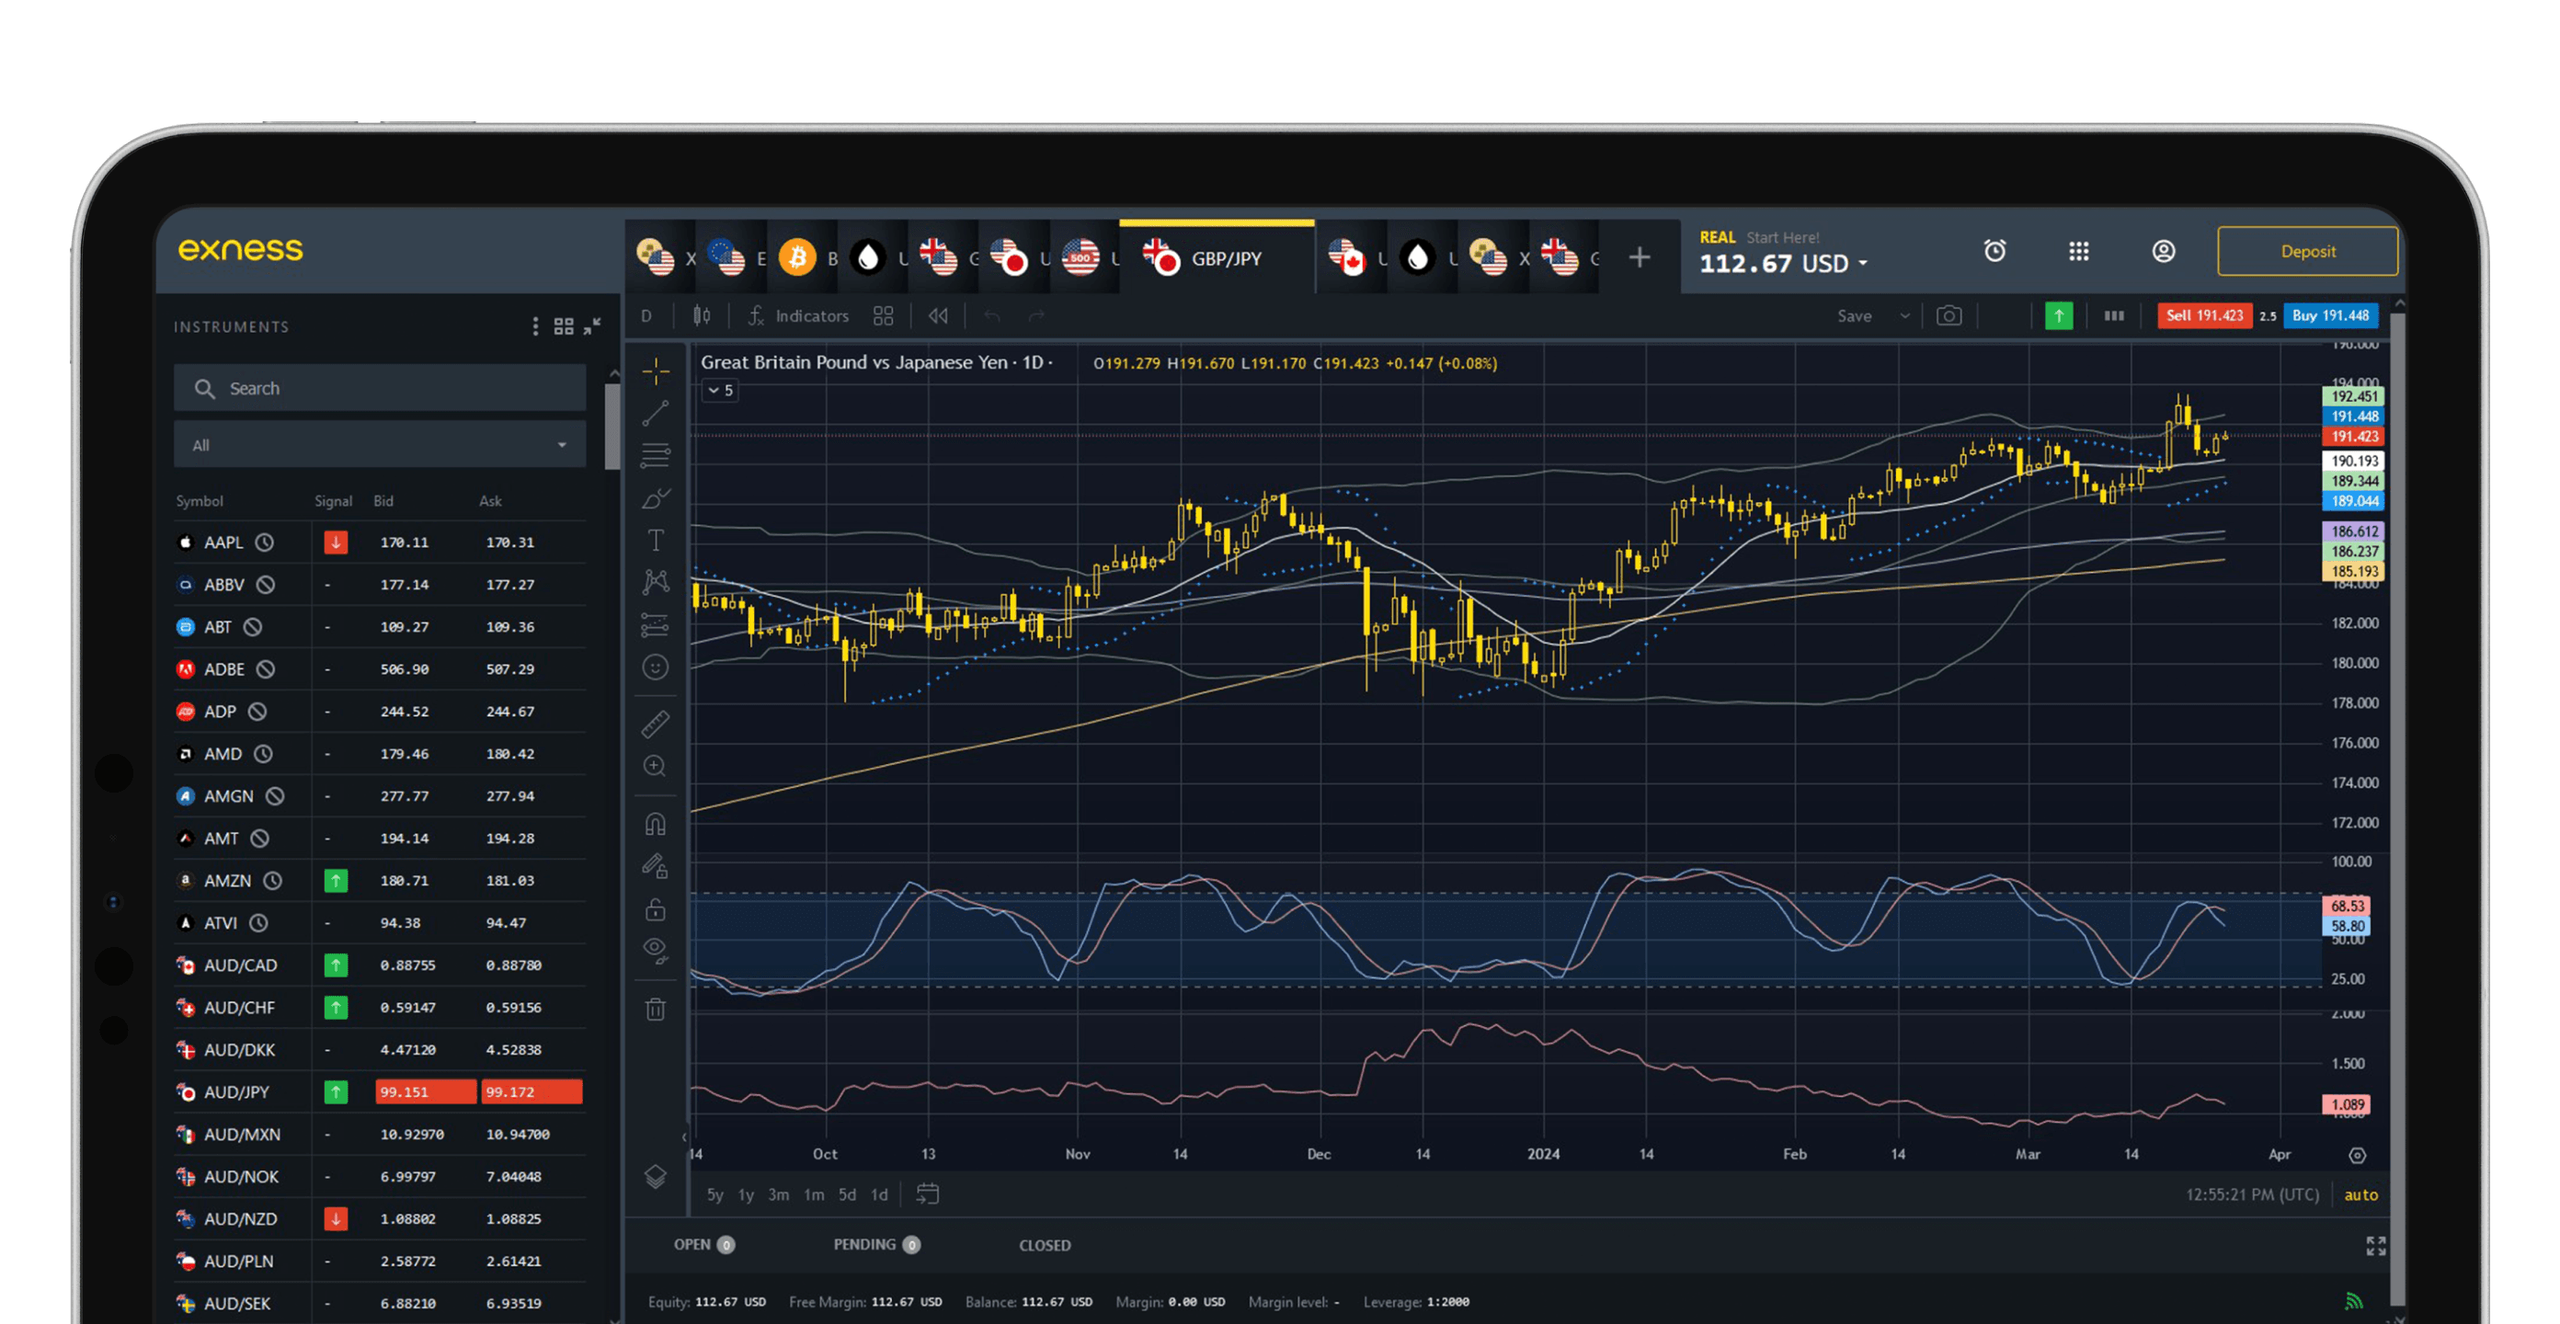Open candlestick chart style selector

(x=702, y=316)
